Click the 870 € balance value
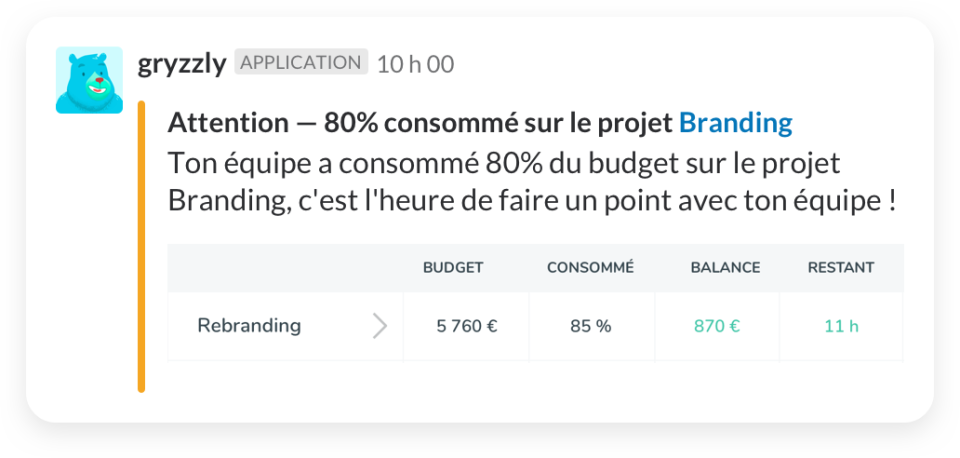 tap(716, 326)
